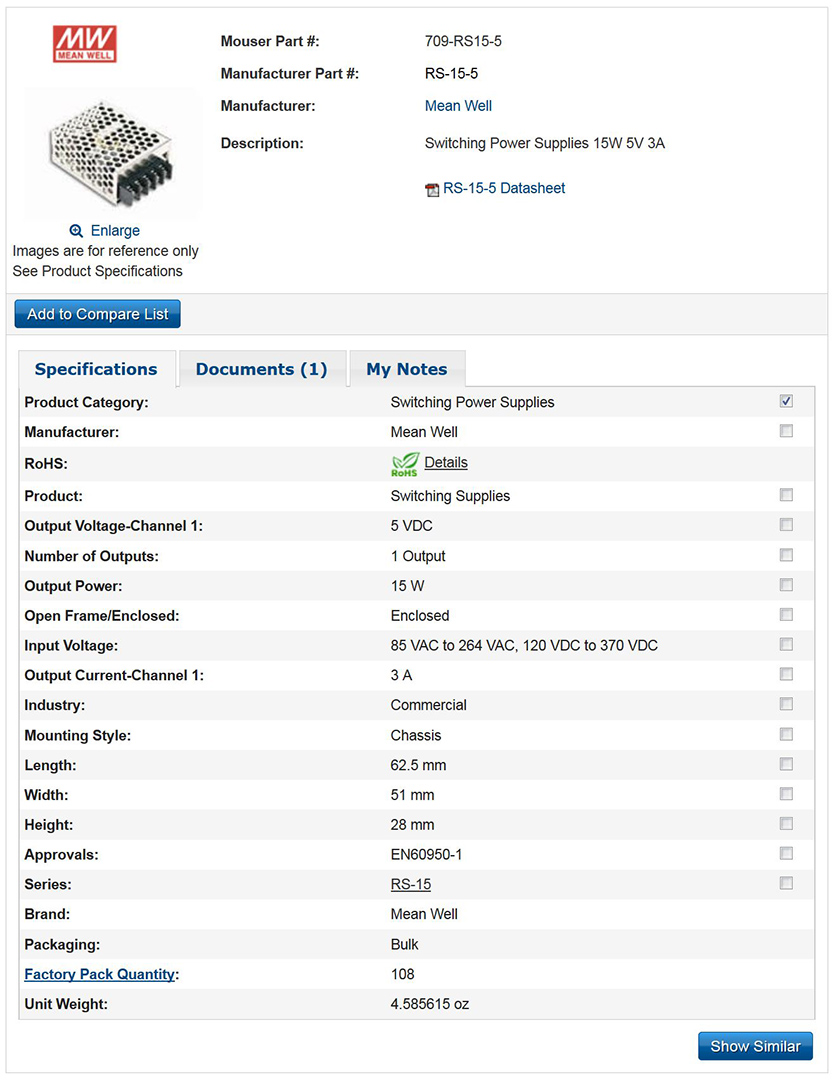Check the Series specification checkbox
The height and width of the screenshot is (1080, 832).
point(786,884)
